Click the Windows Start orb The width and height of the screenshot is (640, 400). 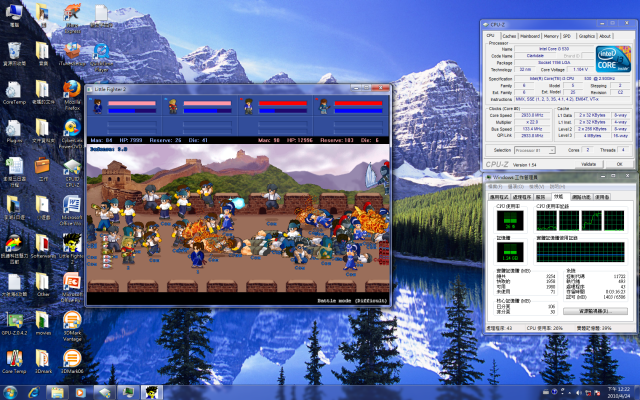point(10,393)
